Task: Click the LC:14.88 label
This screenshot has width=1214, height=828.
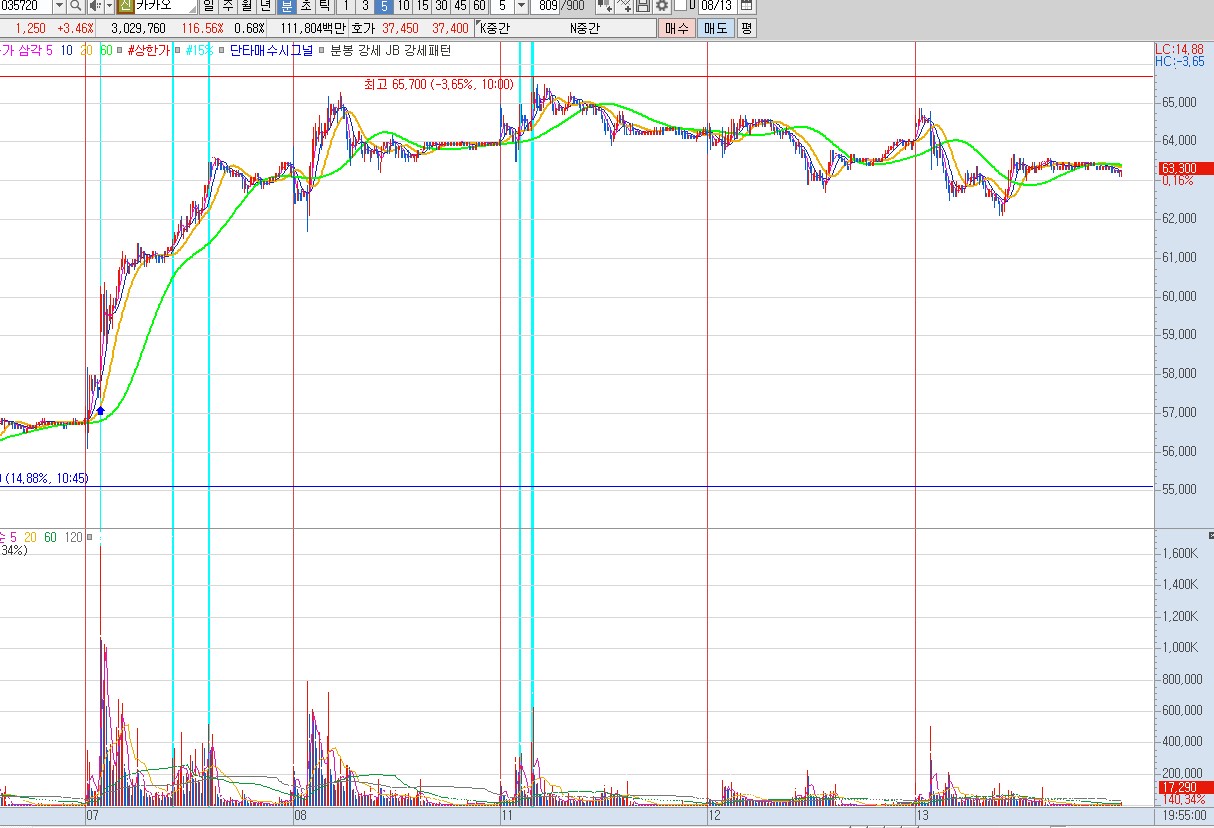Action: click(x=1179, y=49)
